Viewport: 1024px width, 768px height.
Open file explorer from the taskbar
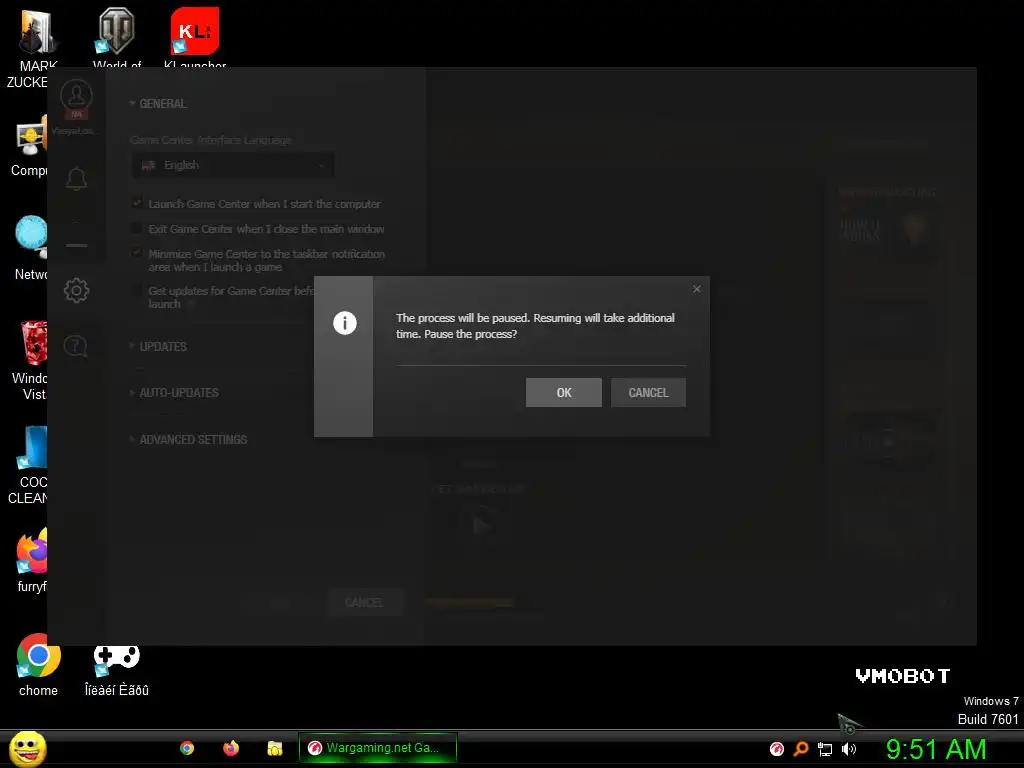pos(275,748)
